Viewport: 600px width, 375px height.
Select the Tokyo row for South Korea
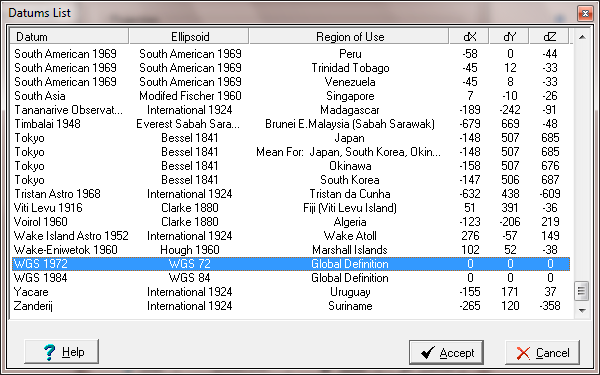click(x=291, y=180)
